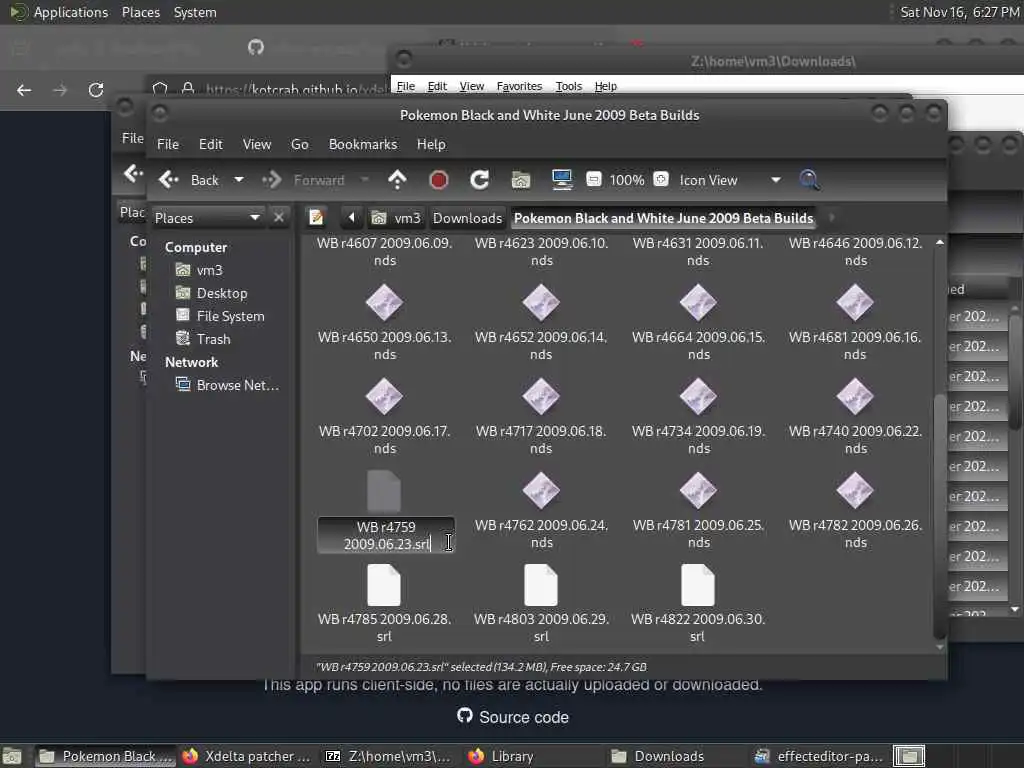The height and width of the screenshot is (768, 1024).
Task: Click the red Stop loading icon
Action: (x=438, y=180)
